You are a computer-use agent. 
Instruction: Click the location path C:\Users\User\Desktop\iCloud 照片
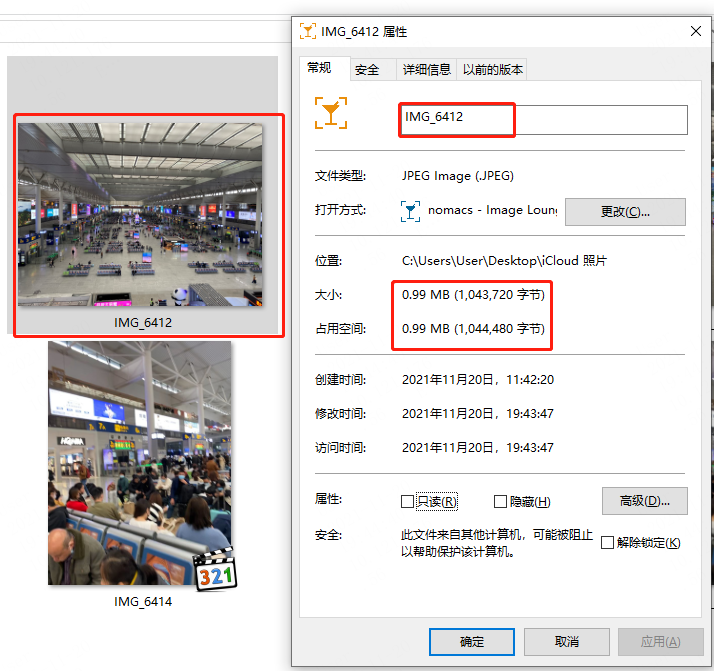point(504,261)
